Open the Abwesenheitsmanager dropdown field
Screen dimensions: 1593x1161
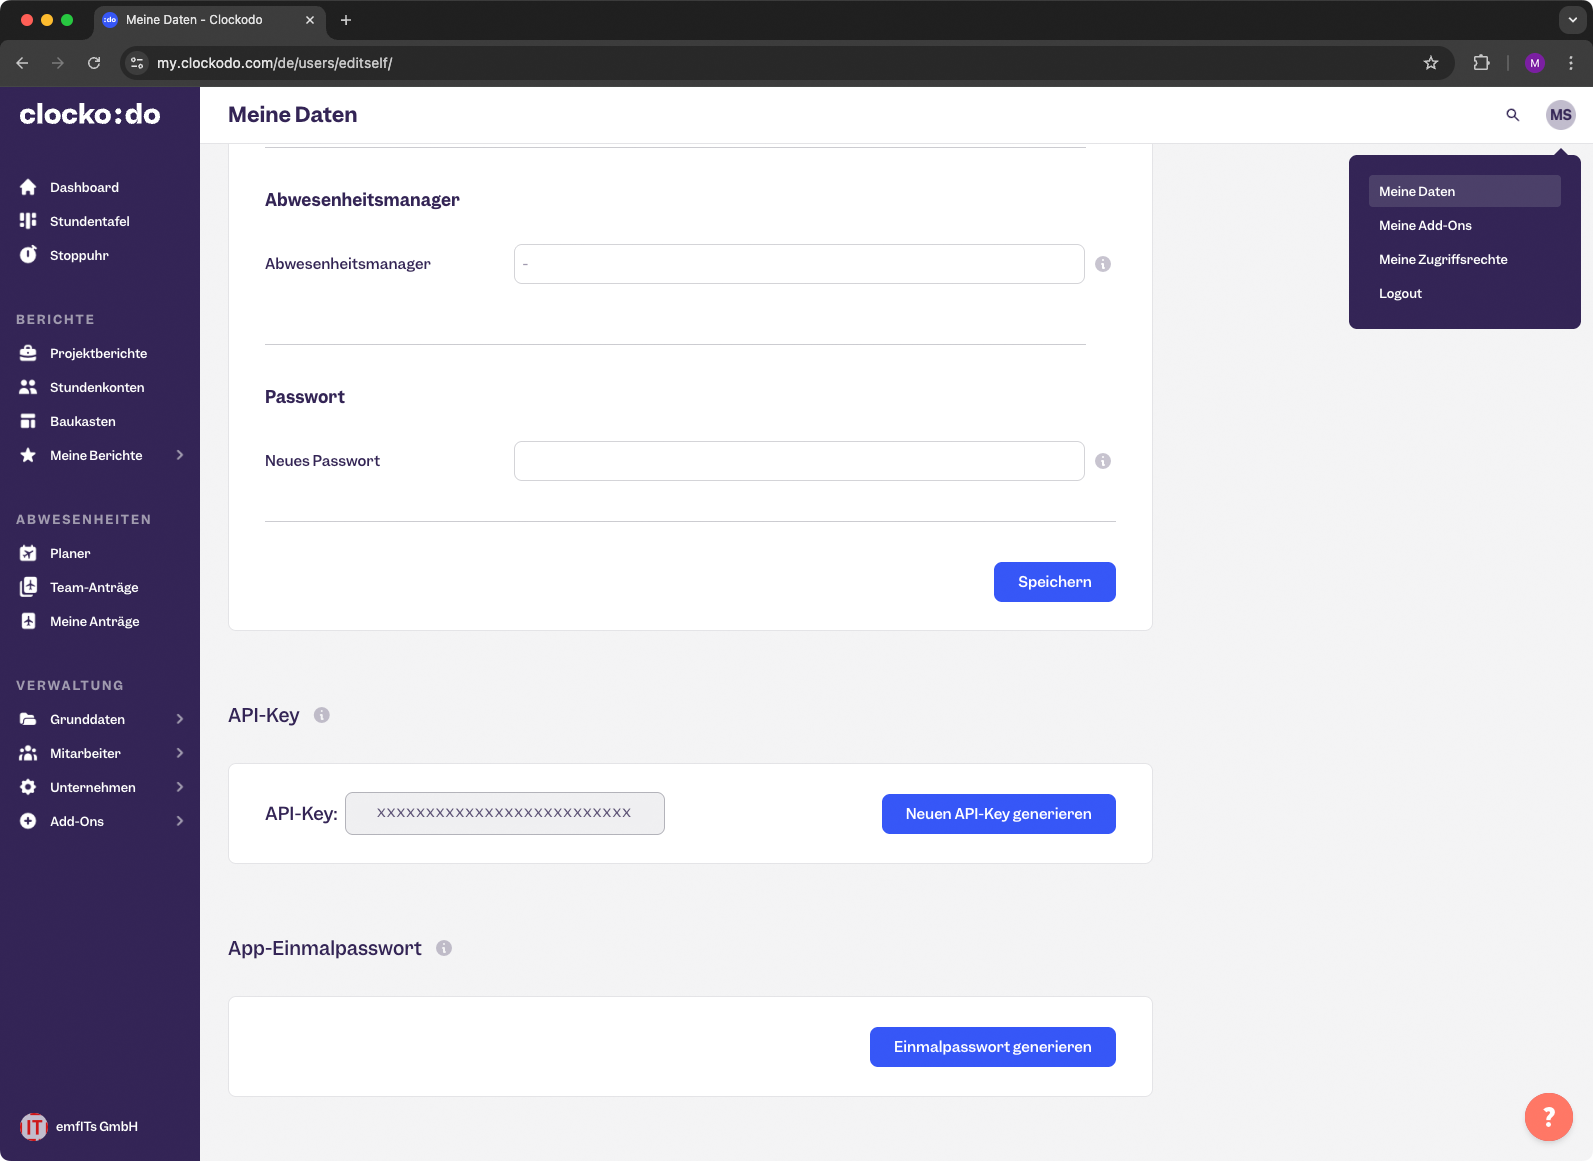point(799,264)
